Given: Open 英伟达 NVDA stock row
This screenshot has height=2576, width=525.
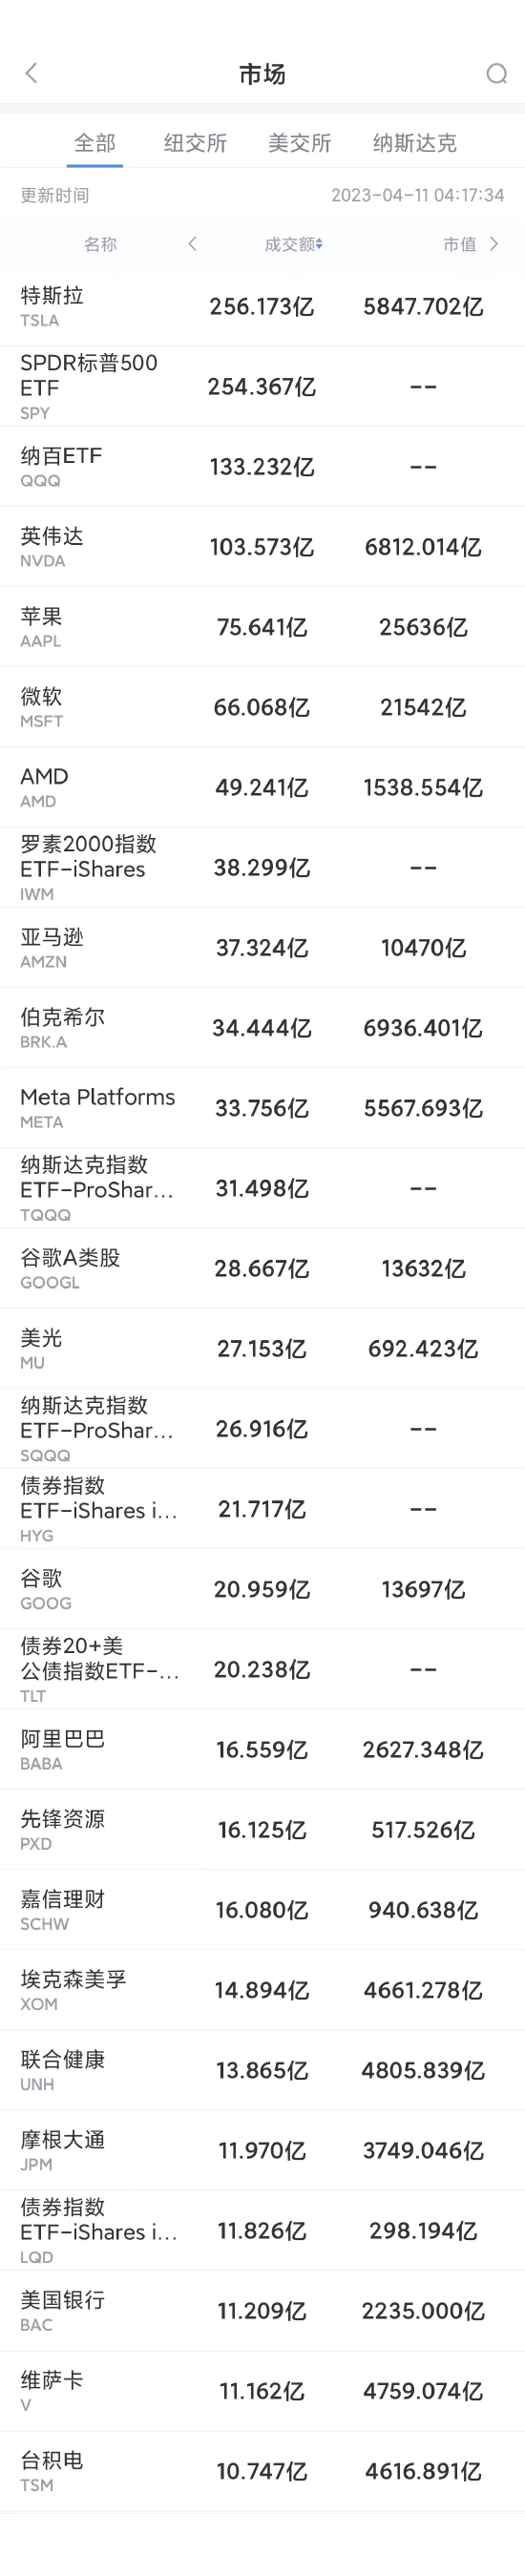Looking at the screenshot, I should coord(262,547).
